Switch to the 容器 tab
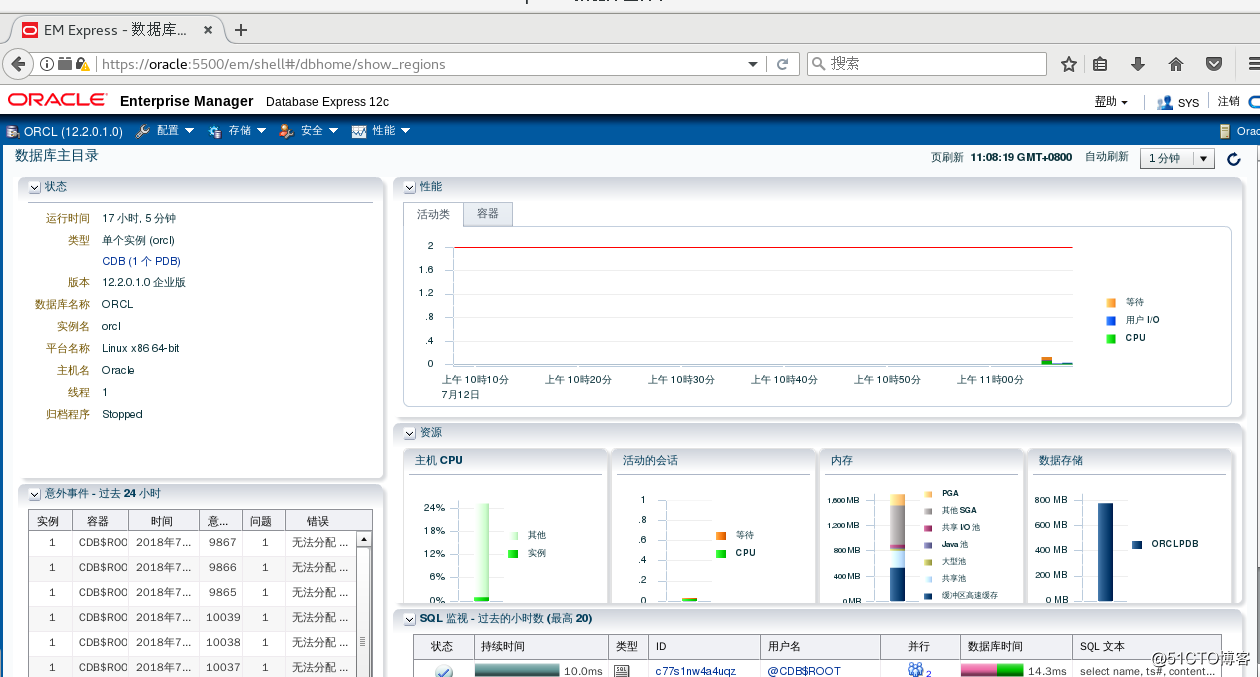 tap(488, 214)
